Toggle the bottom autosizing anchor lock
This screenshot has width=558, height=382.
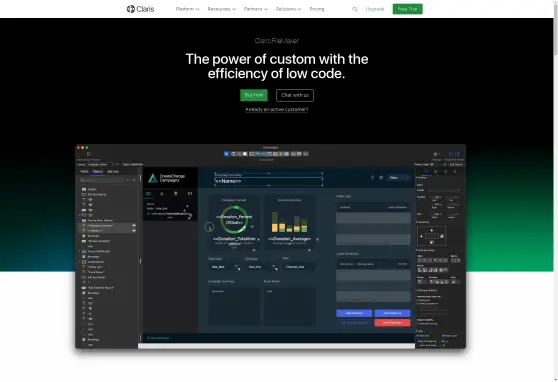(x=432, y=242)
